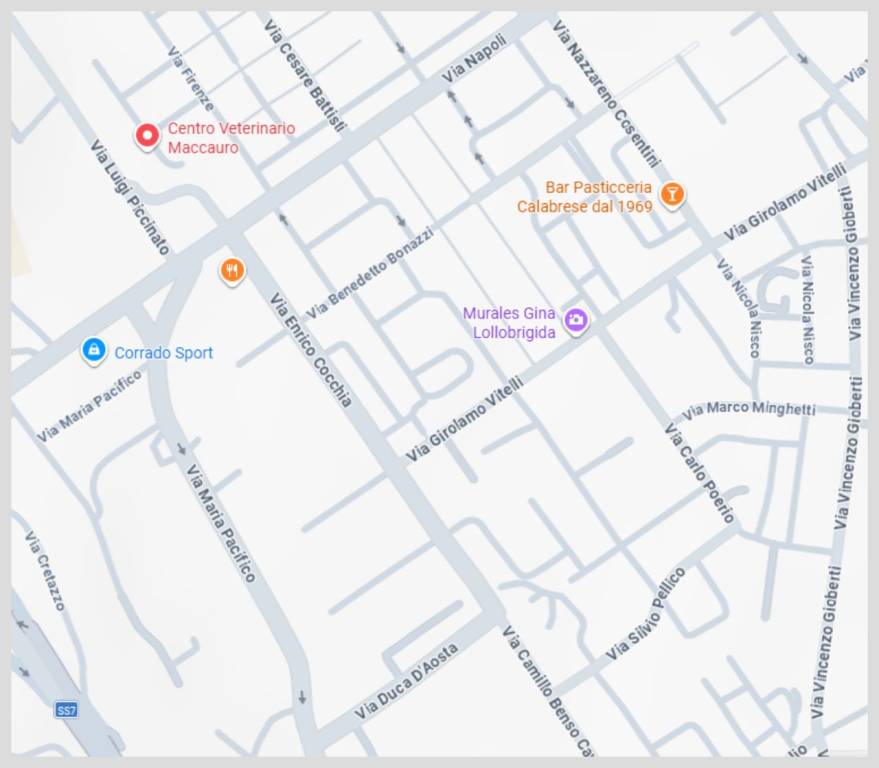
Task: Select the Via Carlo Poerio street label
Action: pyautogui.click(x=700, y=472)
